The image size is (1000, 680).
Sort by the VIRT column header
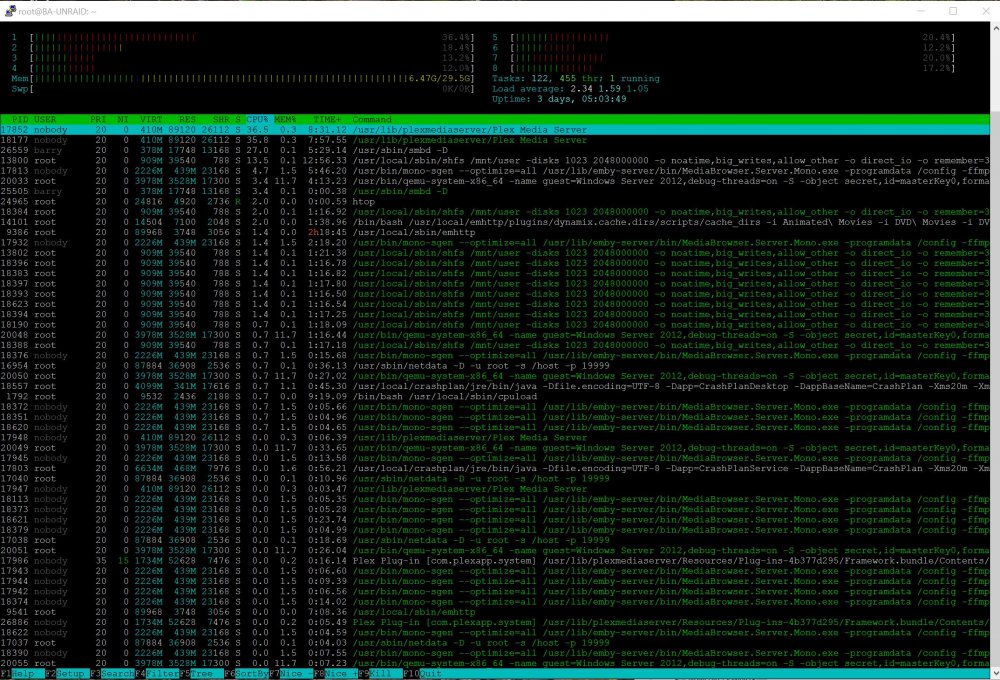point(151,119)
